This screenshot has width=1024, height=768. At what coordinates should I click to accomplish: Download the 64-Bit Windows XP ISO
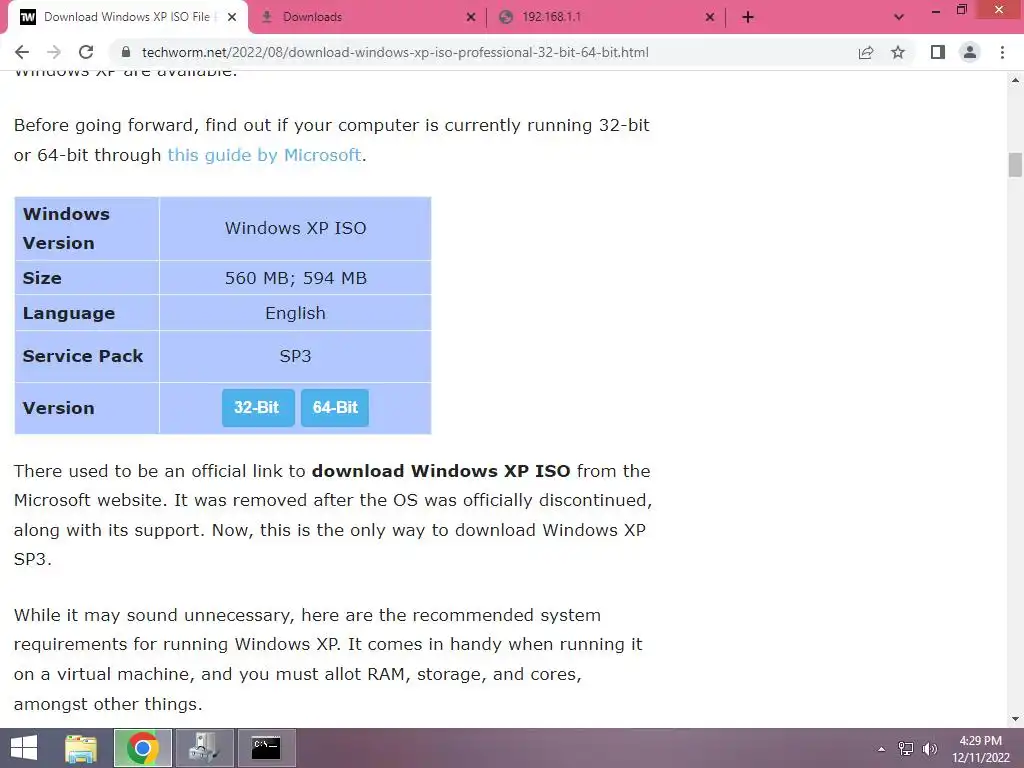(334, 408)
